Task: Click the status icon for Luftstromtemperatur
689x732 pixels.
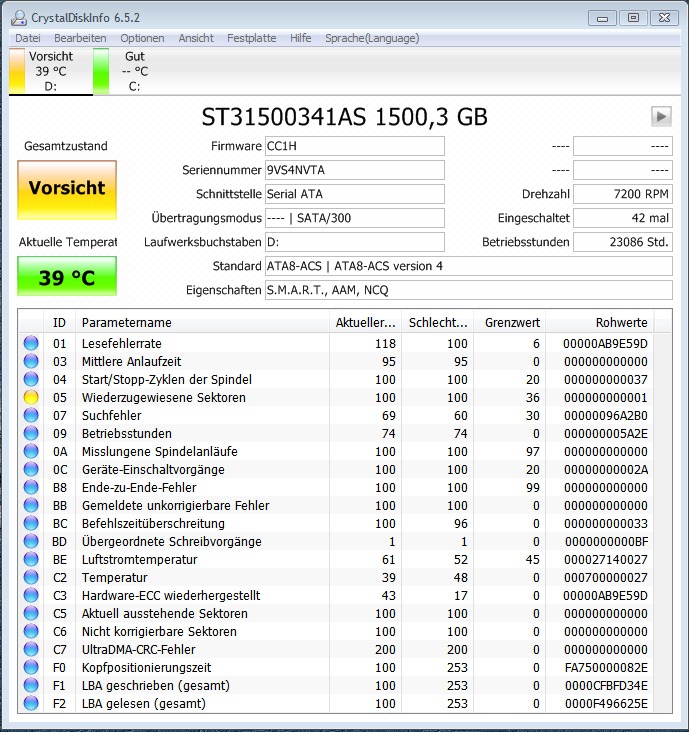Action: [x=31, y=559]
